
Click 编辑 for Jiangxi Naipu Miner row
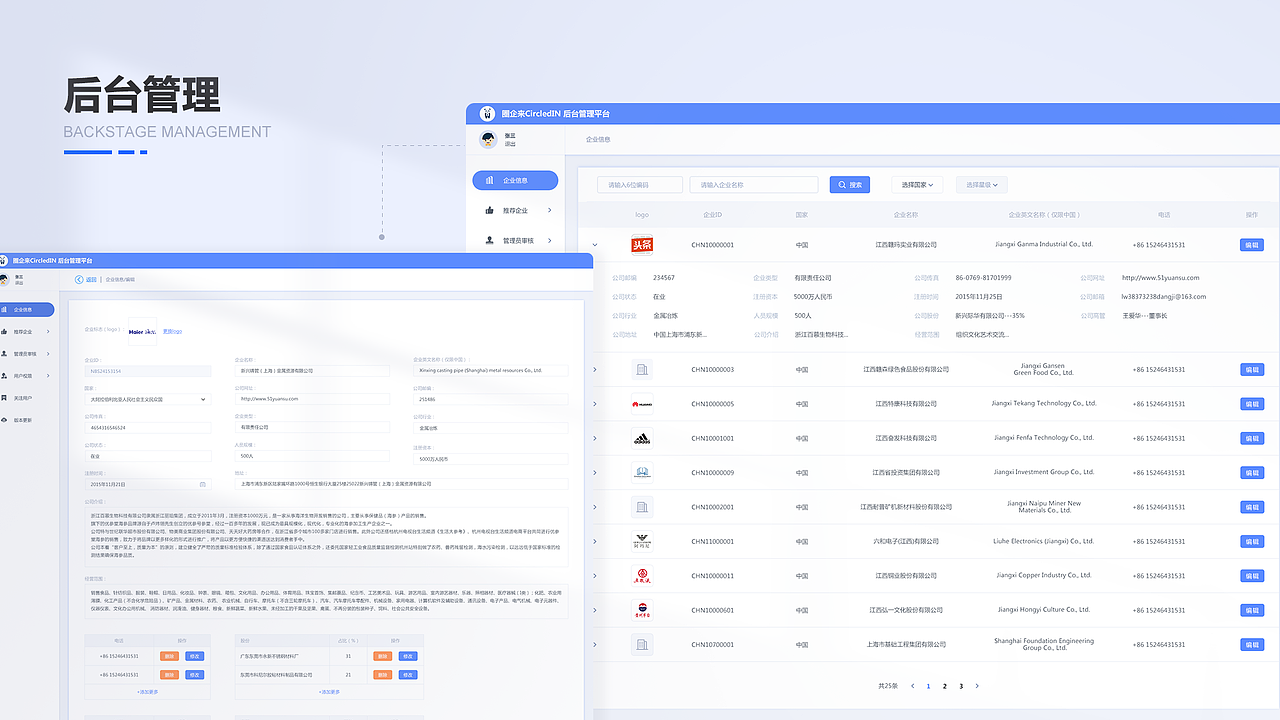pos(1251,507)
